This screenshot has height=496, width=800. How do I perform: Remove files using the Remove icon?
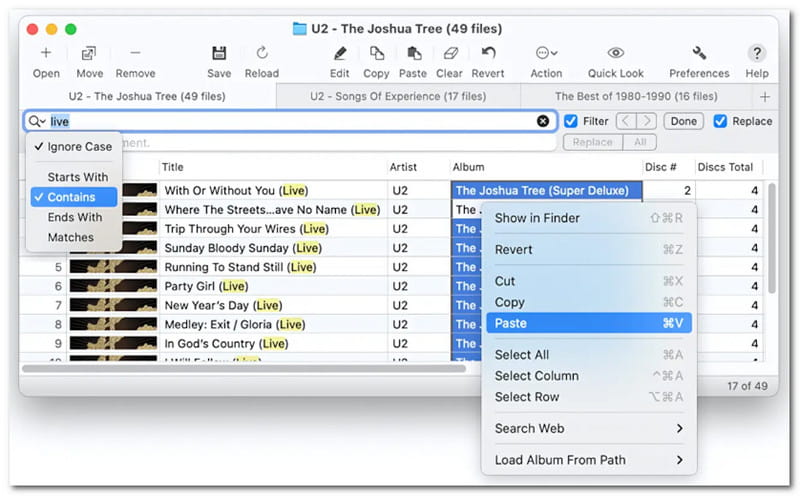pyautogui.click(x=135, y=53)
